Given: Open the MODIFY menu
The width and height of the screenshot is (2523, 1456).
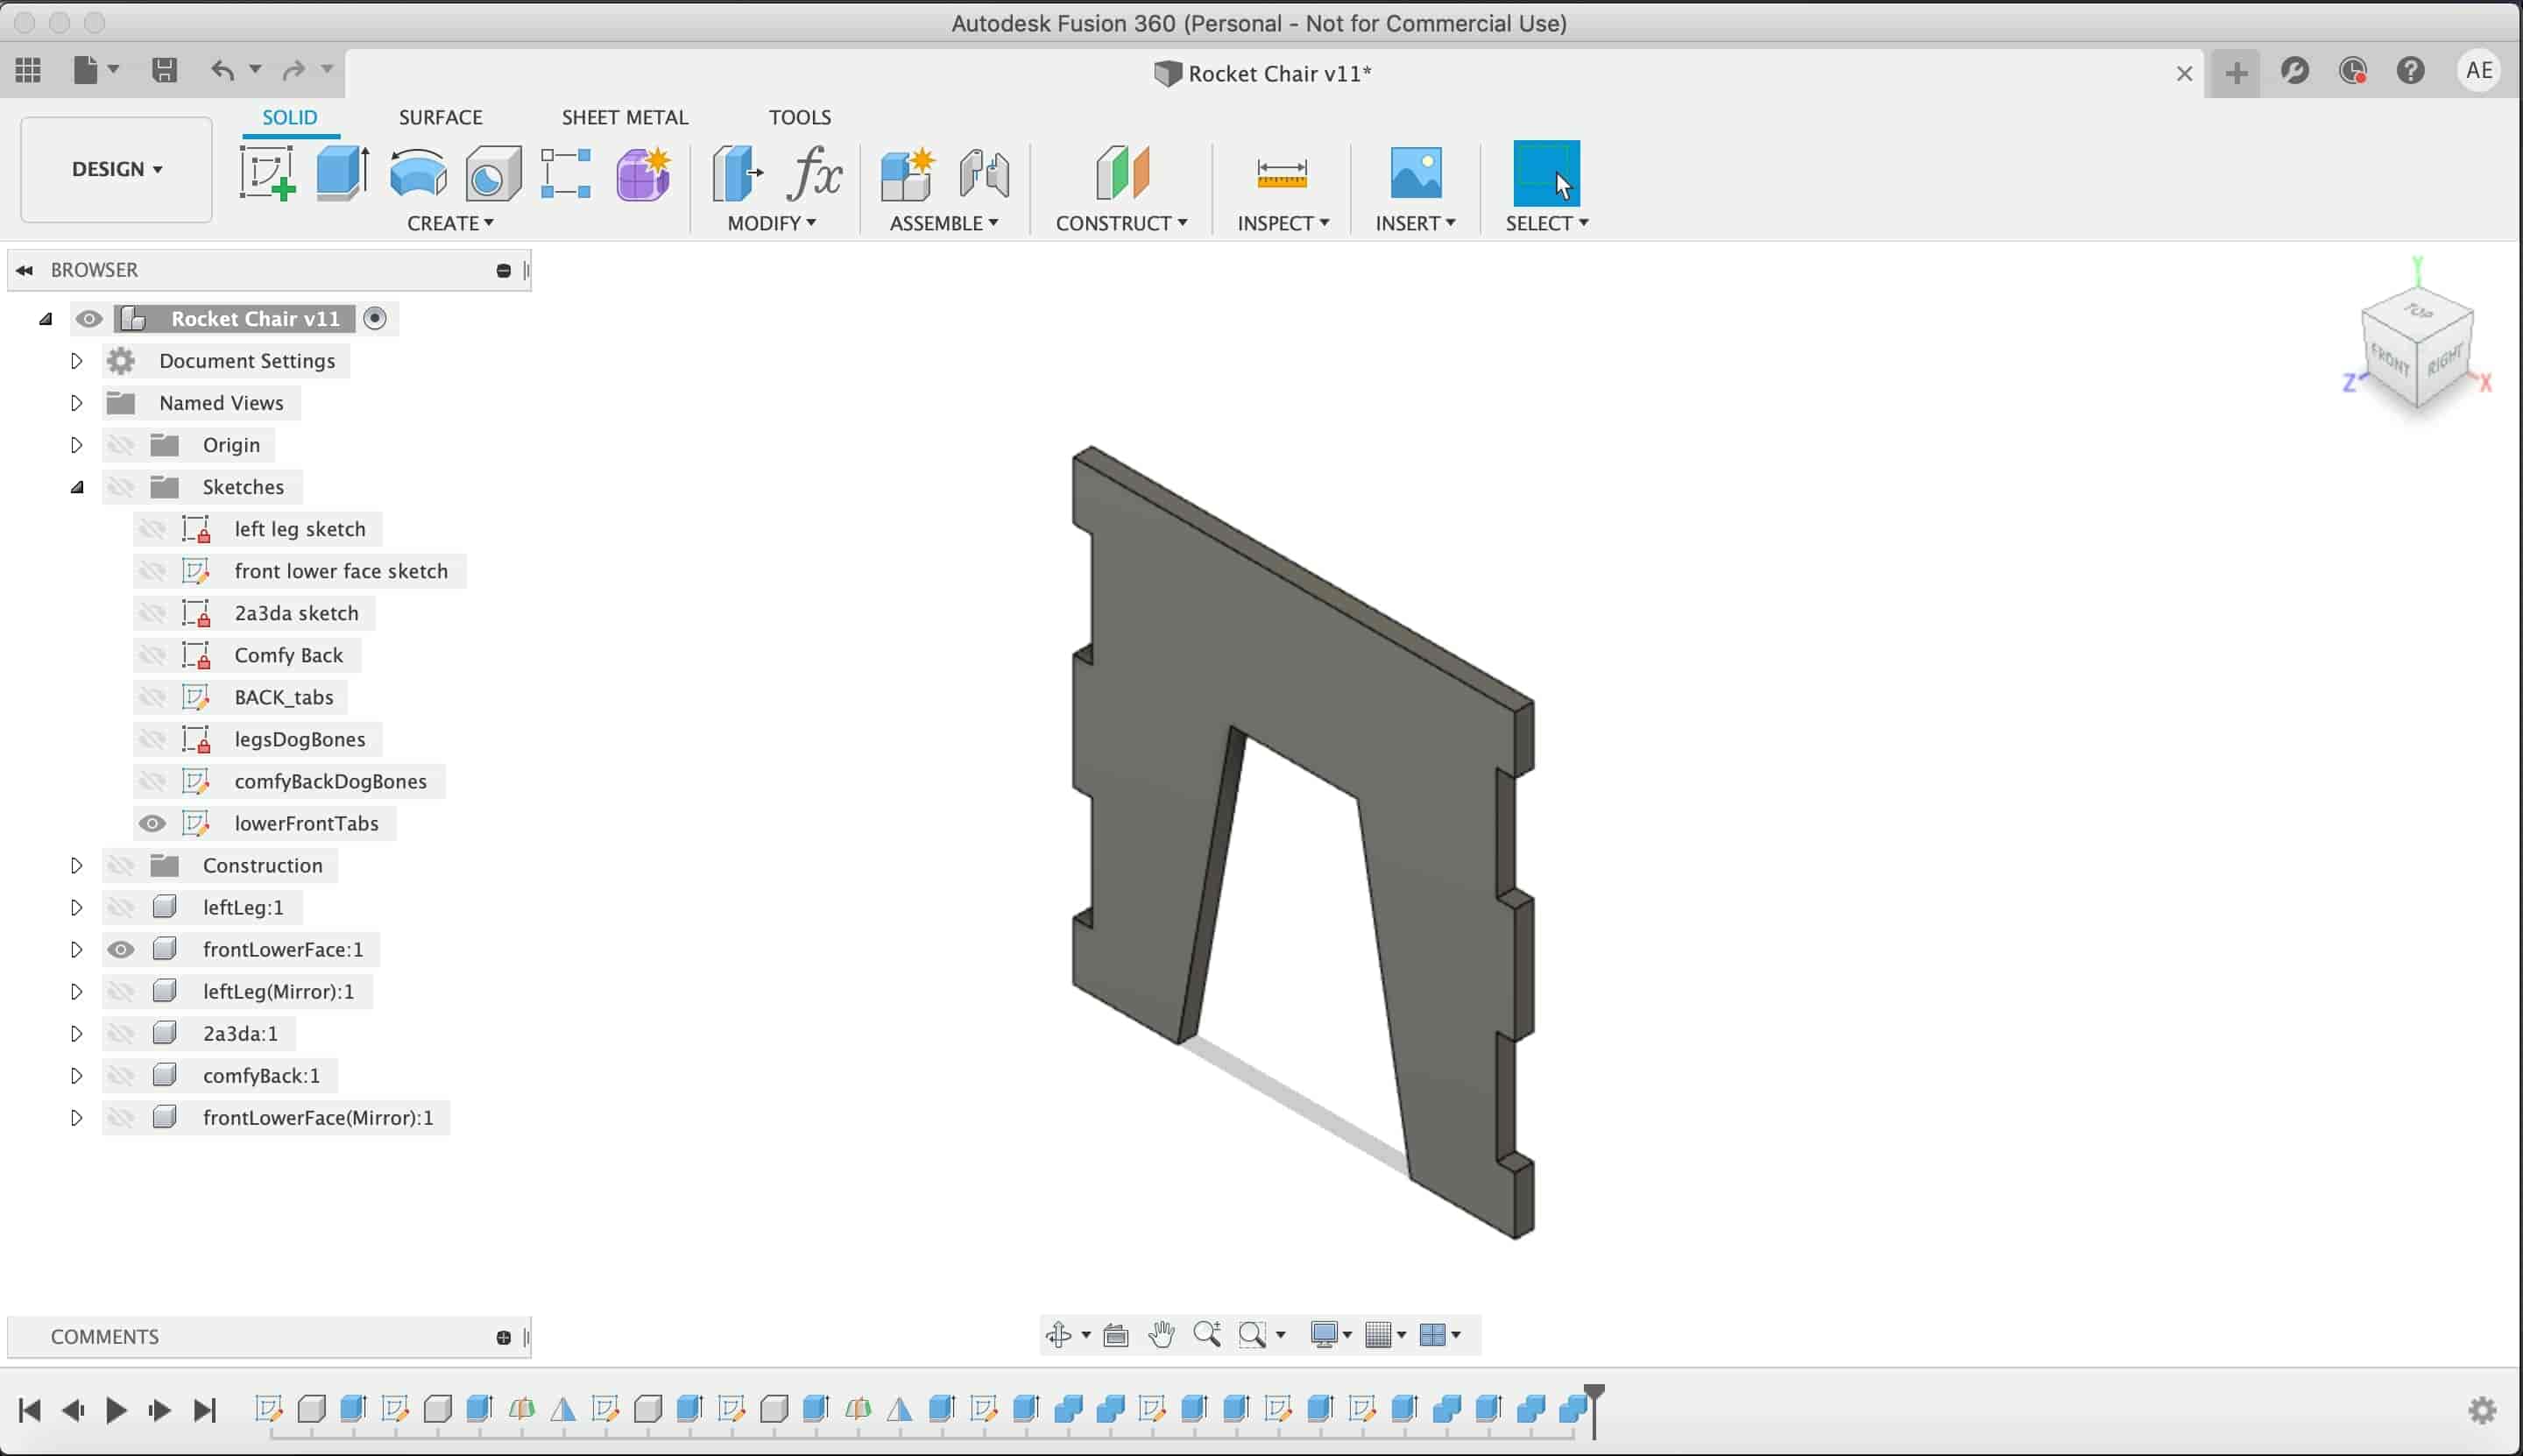Looking at the screenshot, I should 772,223.
